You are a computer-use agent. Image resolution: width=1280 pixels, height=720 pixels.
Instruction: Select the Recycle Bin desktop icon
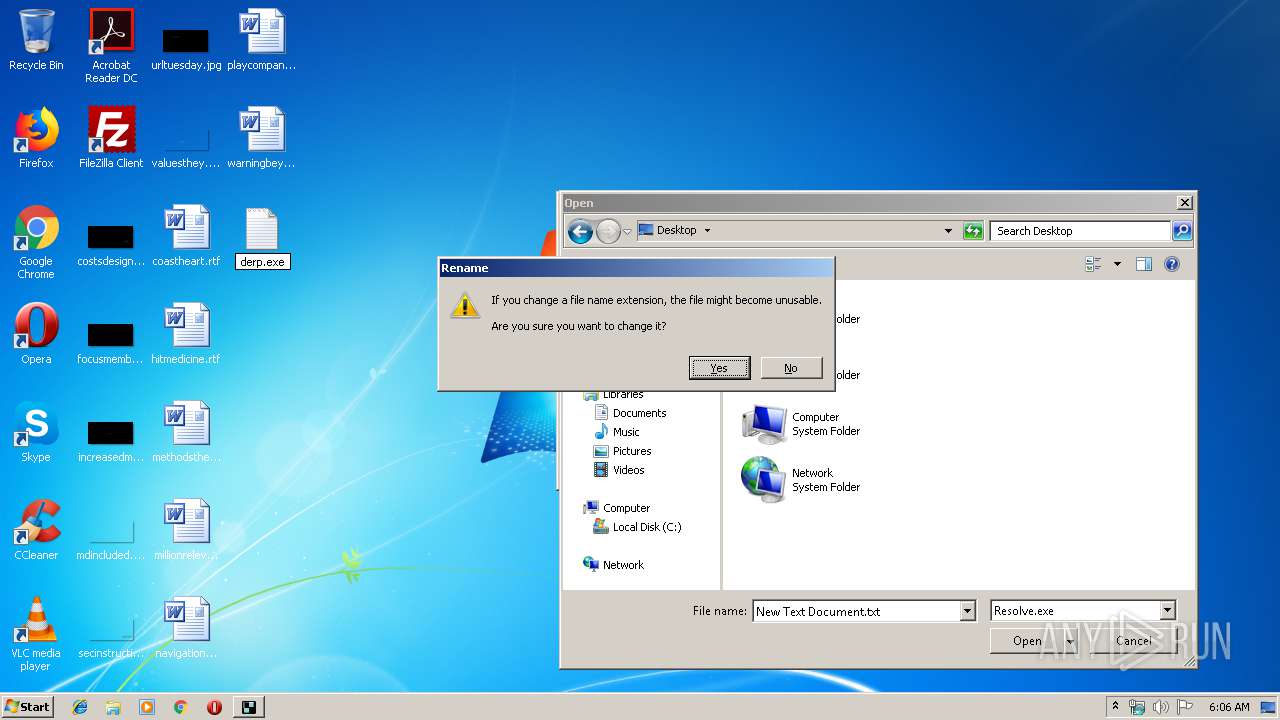click(x=36, y=40)
